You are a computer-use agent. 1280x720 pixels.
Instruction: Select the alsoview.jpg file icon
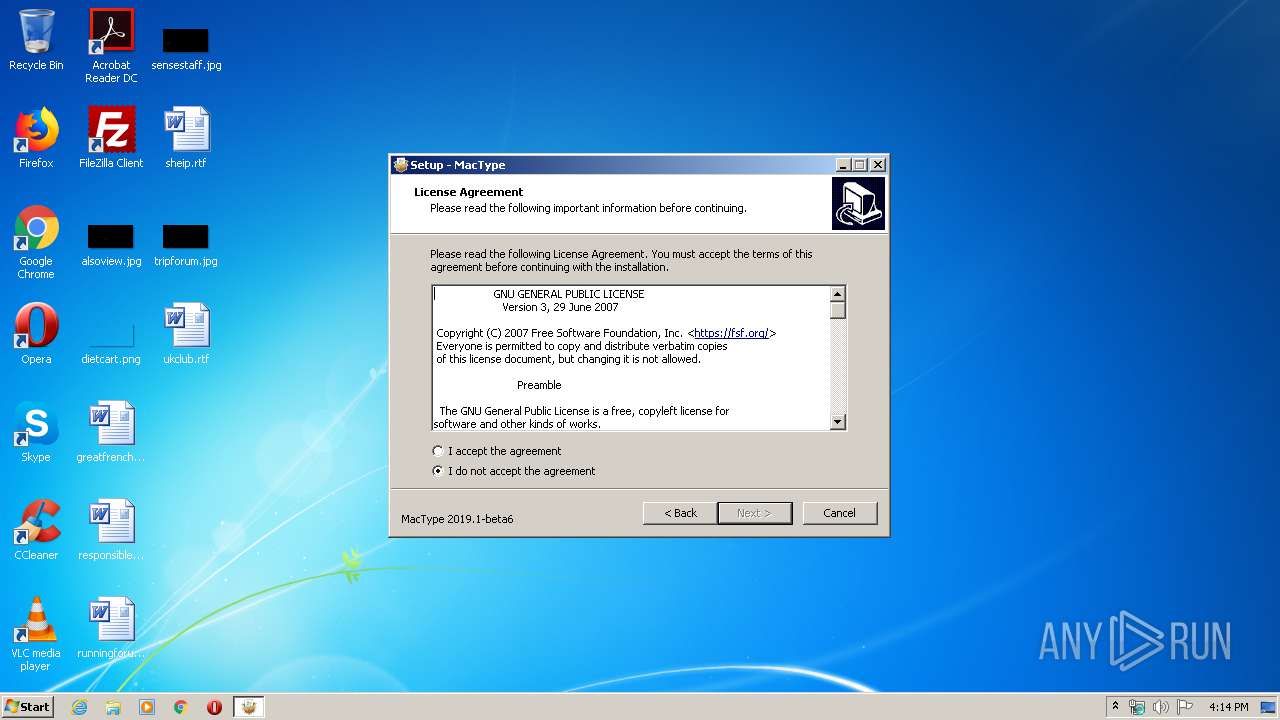(x=111, y=245)
